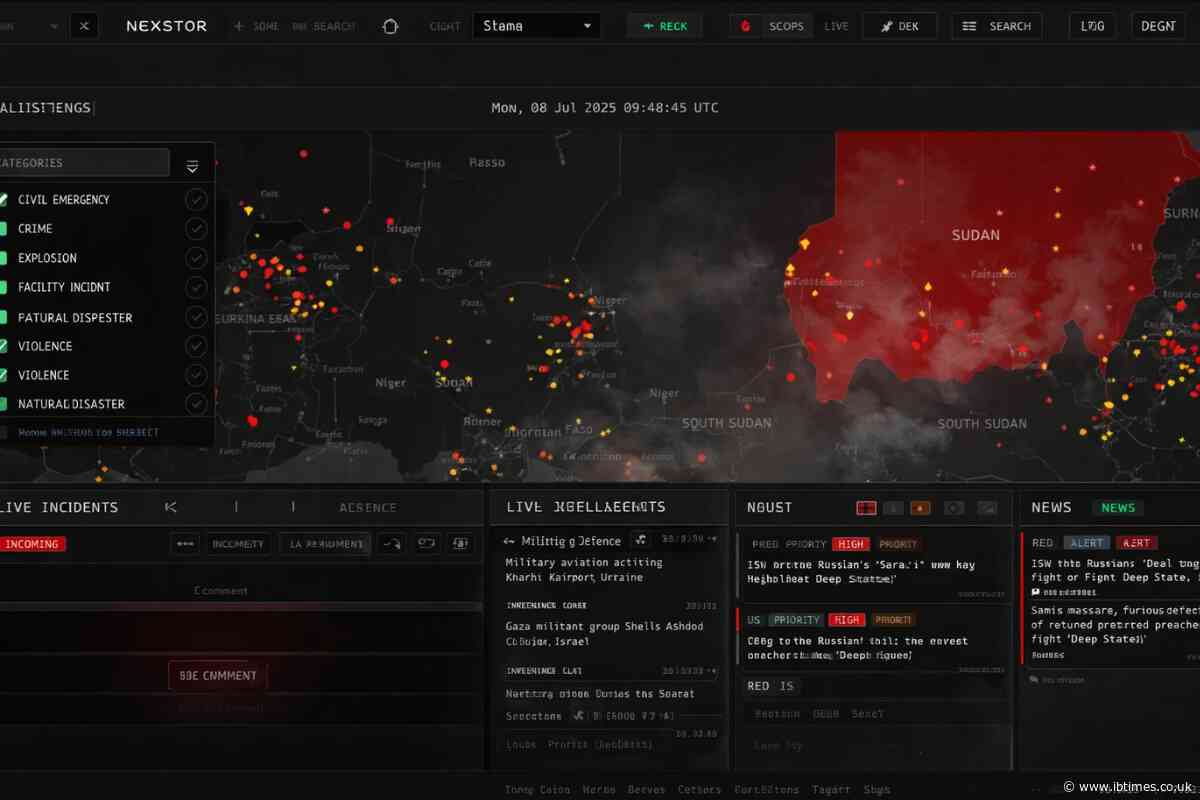Screen dimensions: 1200x800
Task: Click the green RECK button
Action: click(x=664, y=26)
